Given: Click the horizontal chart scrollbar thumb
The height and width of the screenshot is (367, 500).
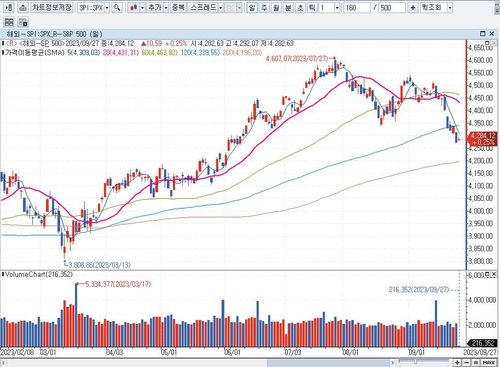Looking at the screenshot, I should 328,362.
